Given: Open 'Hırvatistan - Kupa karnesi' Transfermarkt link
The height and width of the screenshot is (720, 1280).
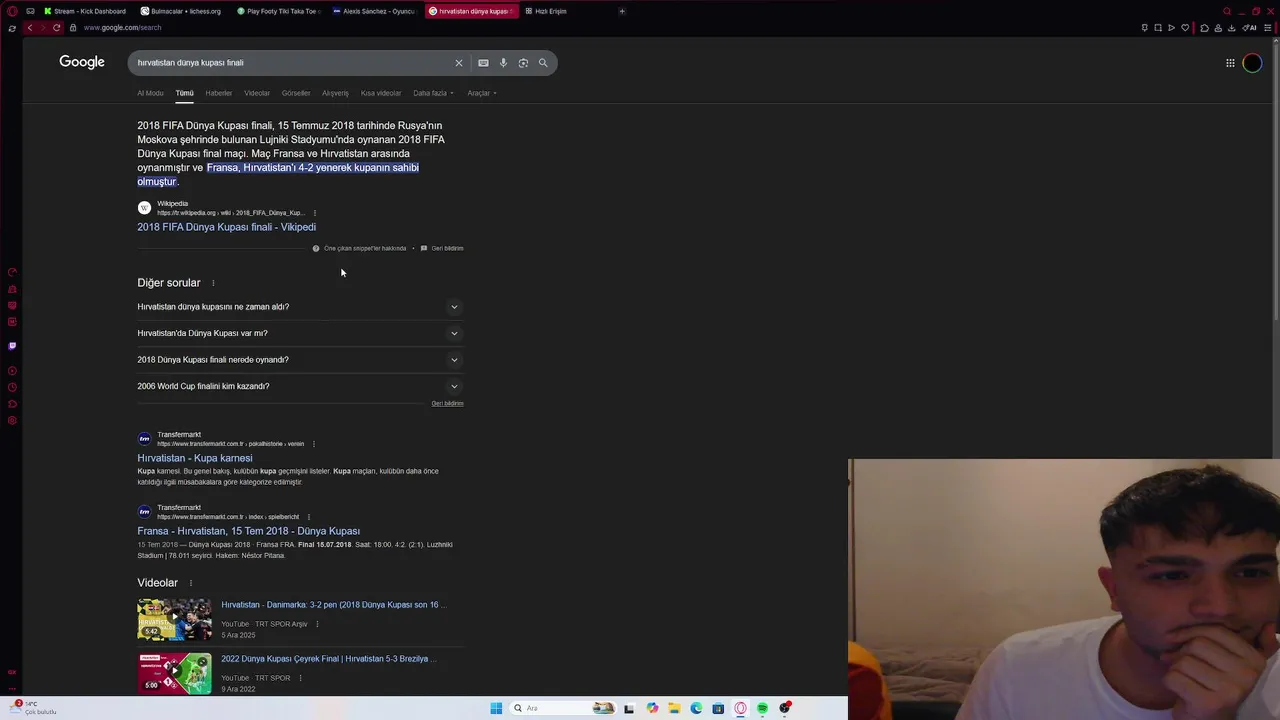Looking at the screenshot, I should (x=195, y=458).
